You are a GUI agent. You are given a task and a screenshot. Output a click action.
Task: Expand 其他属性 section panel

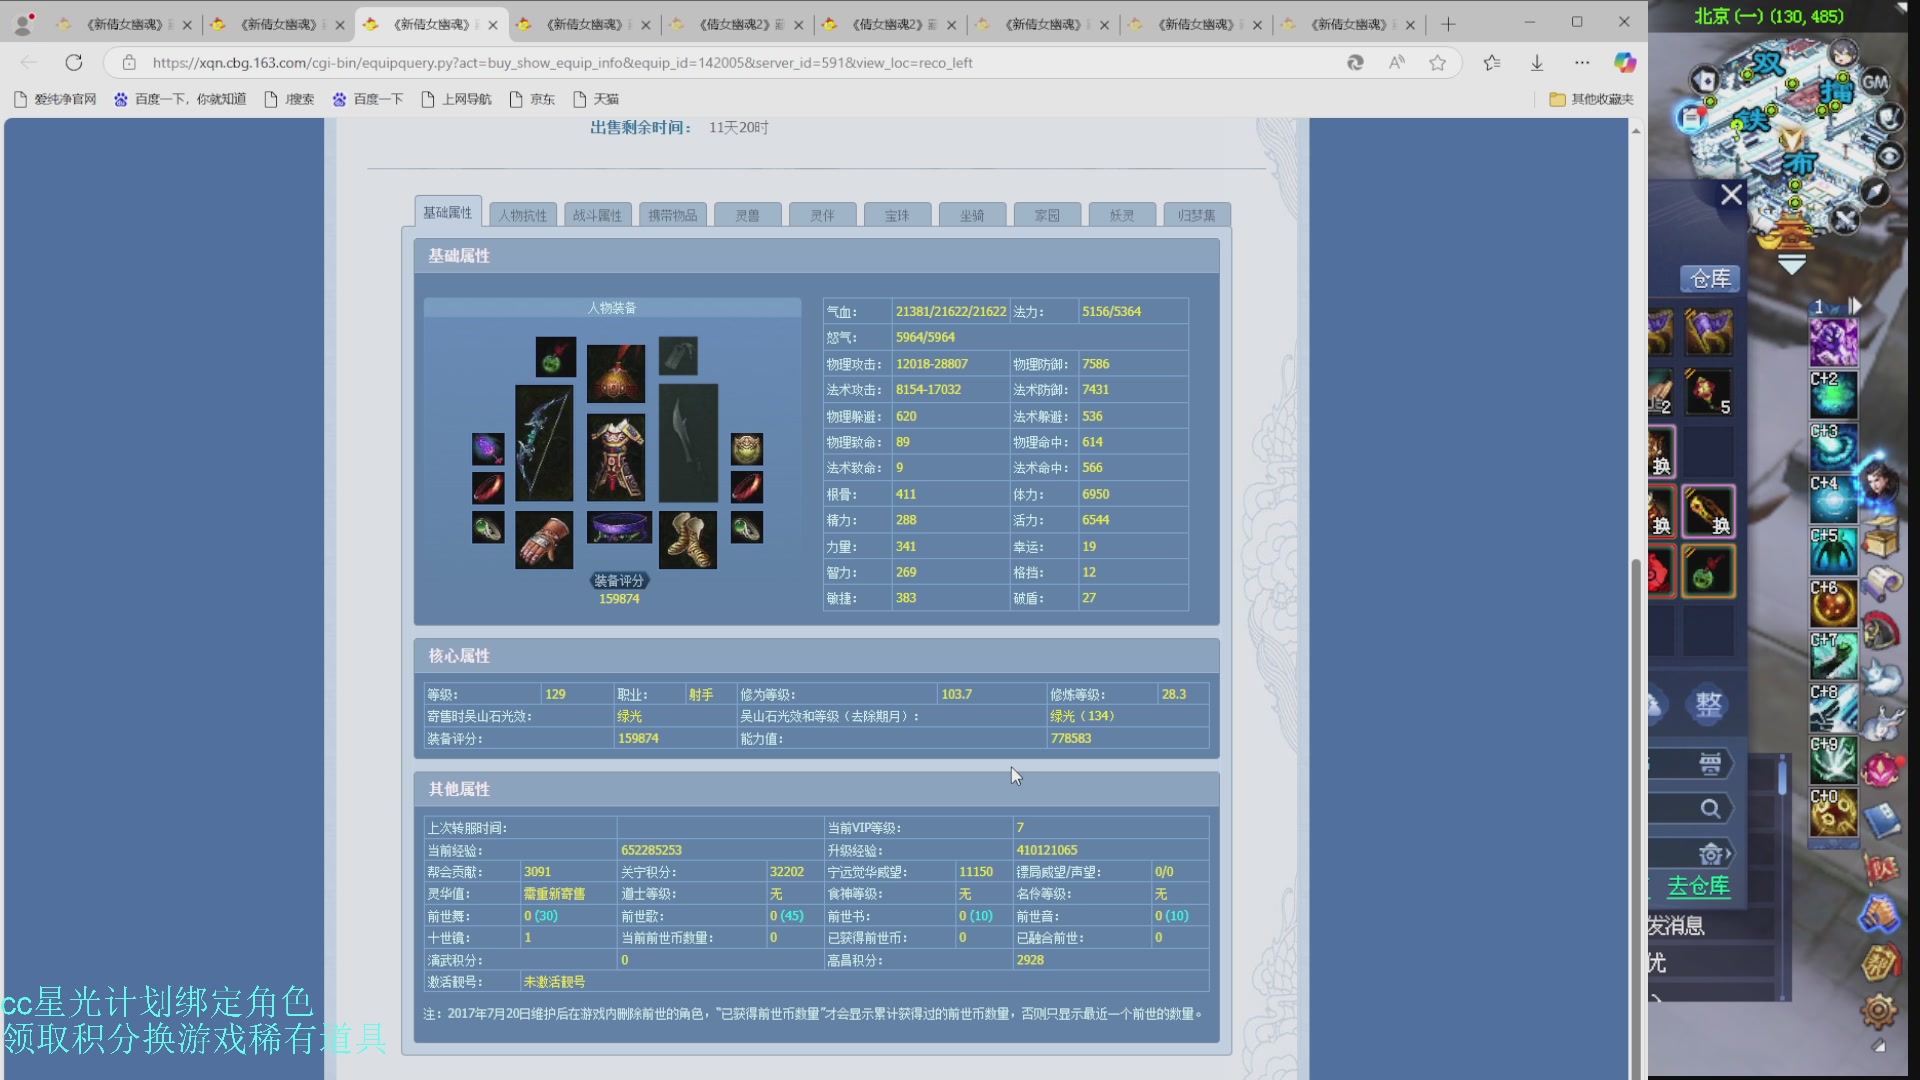click(x=459, y=787)
